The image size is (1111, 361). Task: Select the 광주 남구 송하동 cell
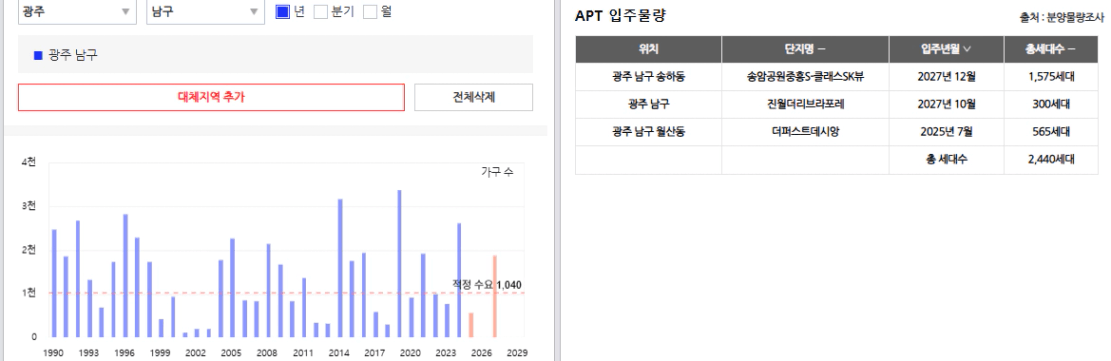(648, 77)
